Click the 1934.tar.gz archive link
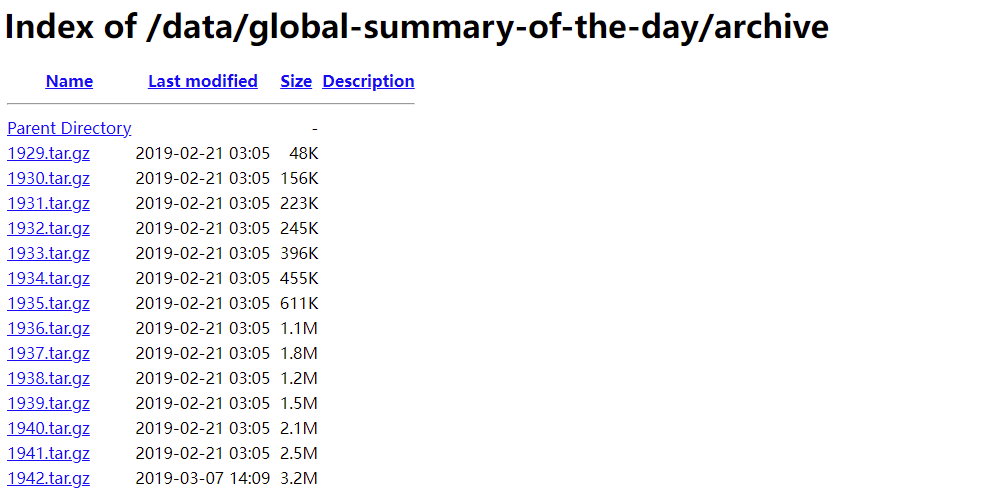This screenshot has height=493, width=989. (x=48, y=278)
